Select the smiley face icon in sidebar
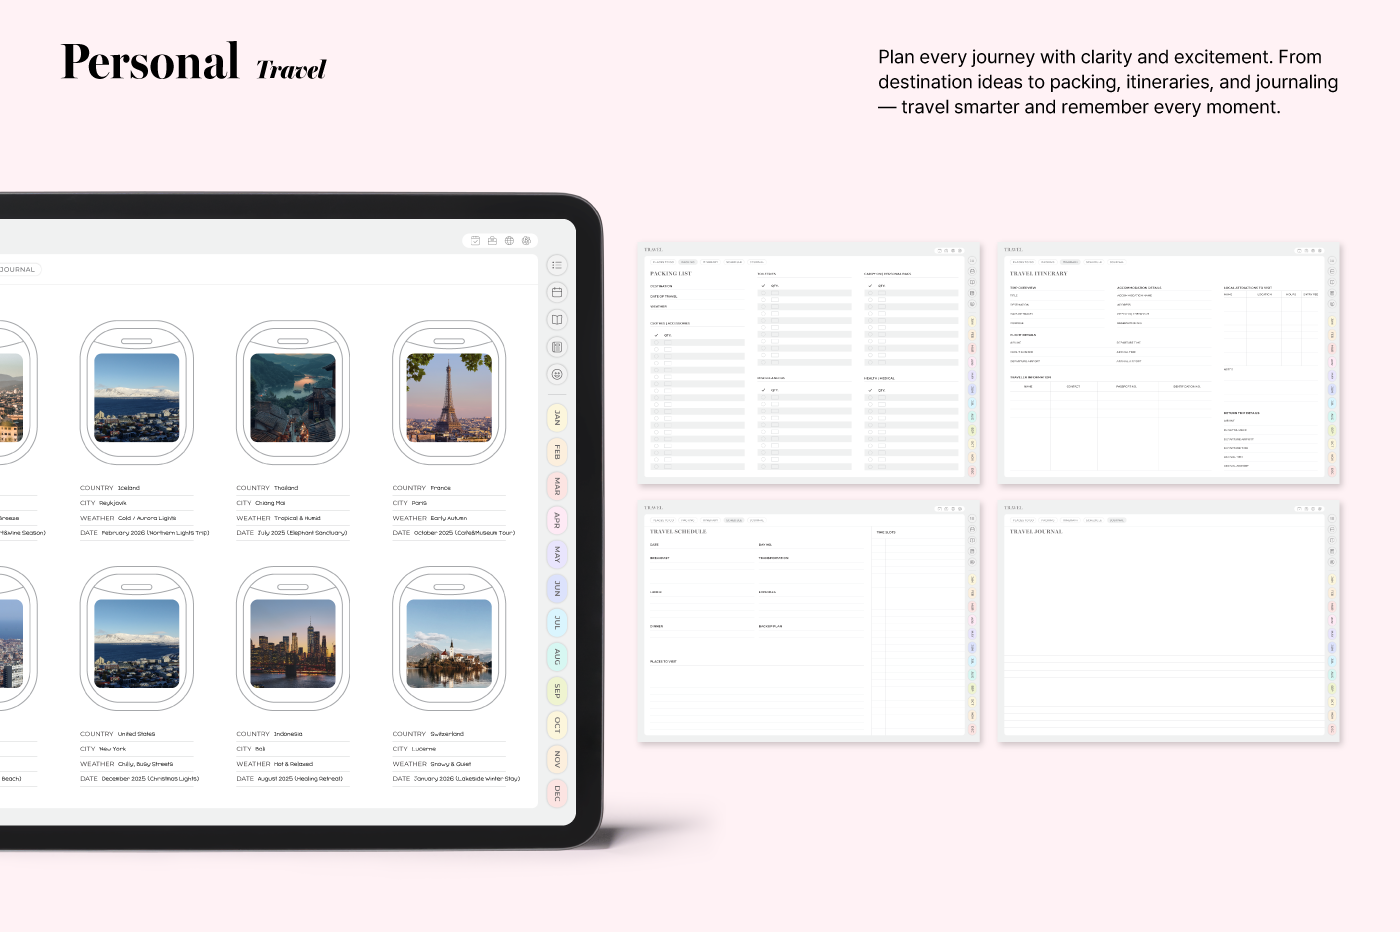The height and width of the screenshot is (932, 1400). click(557, 374)
